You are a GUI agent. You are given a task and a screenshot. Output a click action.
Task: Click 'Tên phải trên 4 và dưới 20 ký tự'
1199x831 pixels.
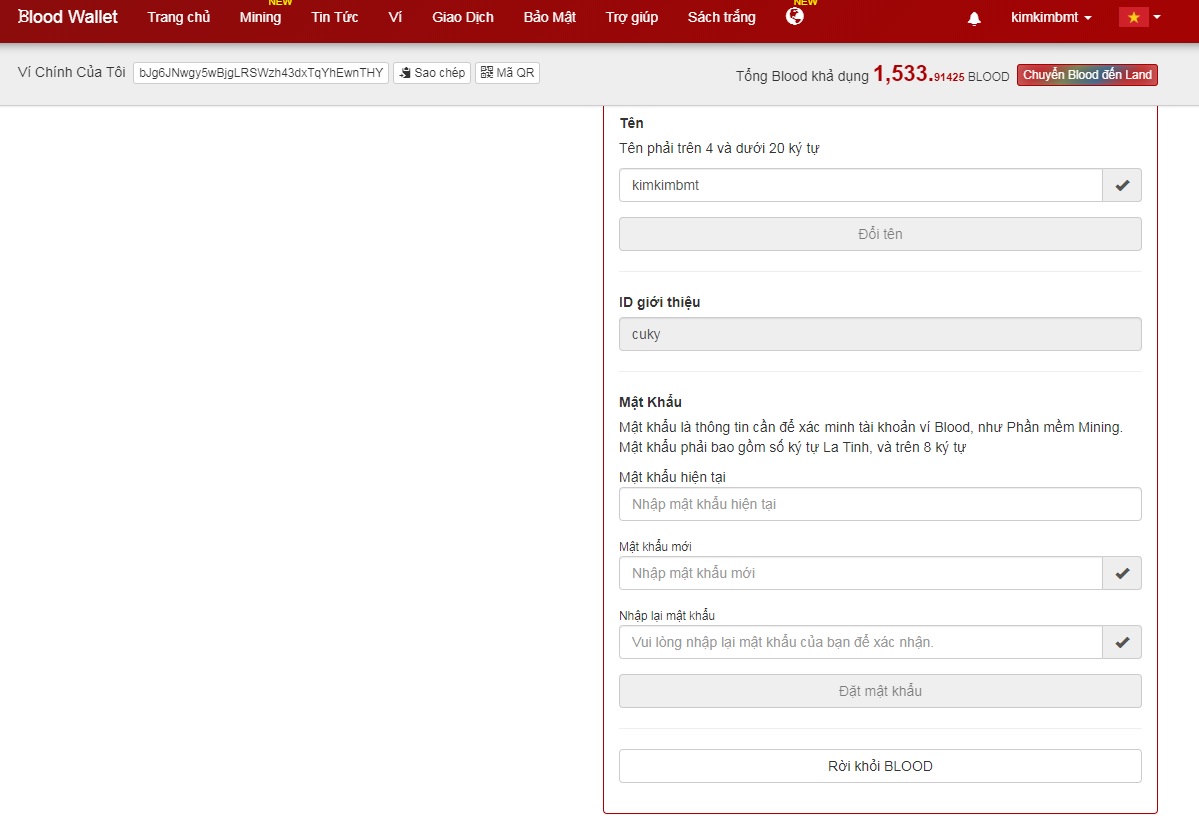tap(719, 148)
